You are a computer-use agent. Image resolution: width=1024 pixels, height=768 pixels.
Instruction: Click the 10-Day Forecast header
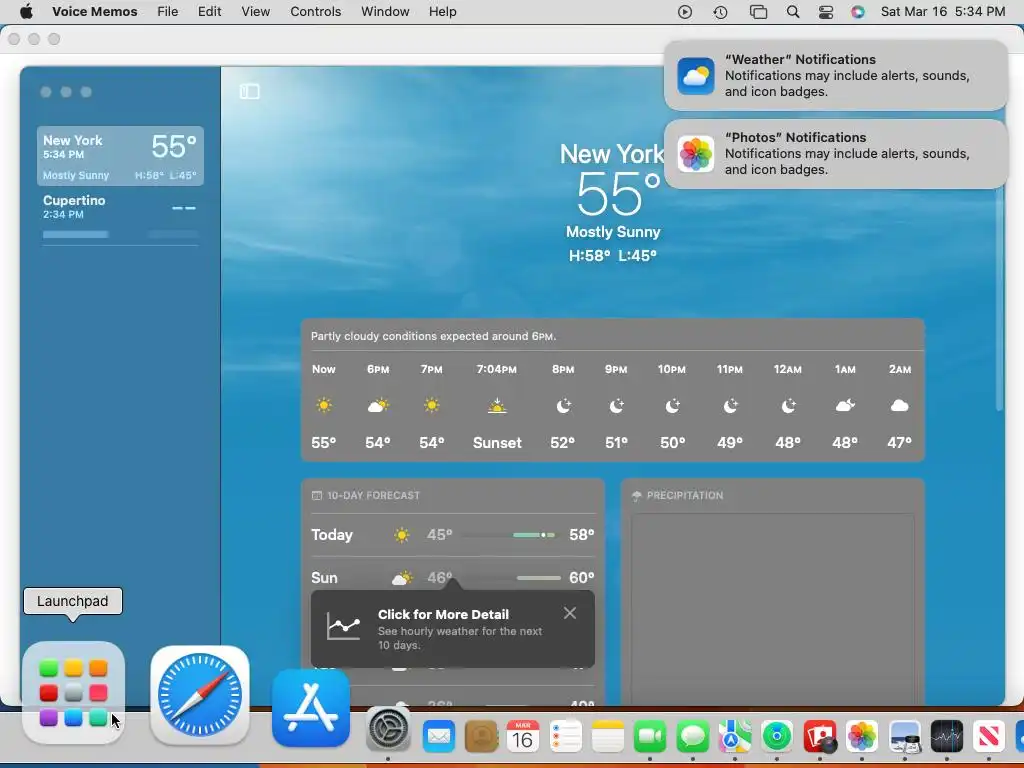366,495
